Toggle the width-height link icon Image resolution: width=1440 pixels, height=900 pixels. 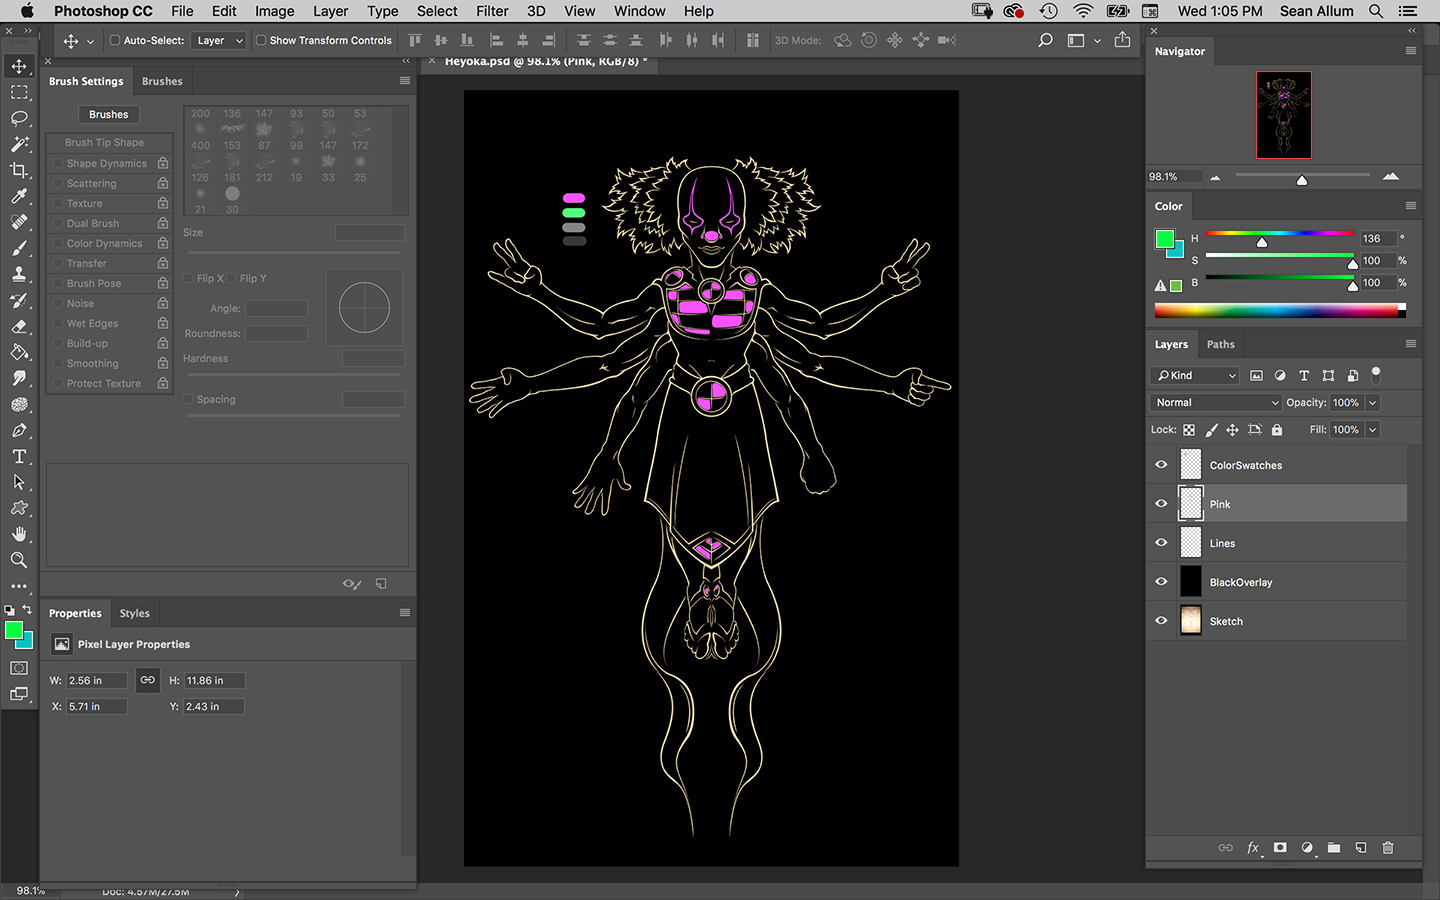pyautogui.click(x=148, y=680)
